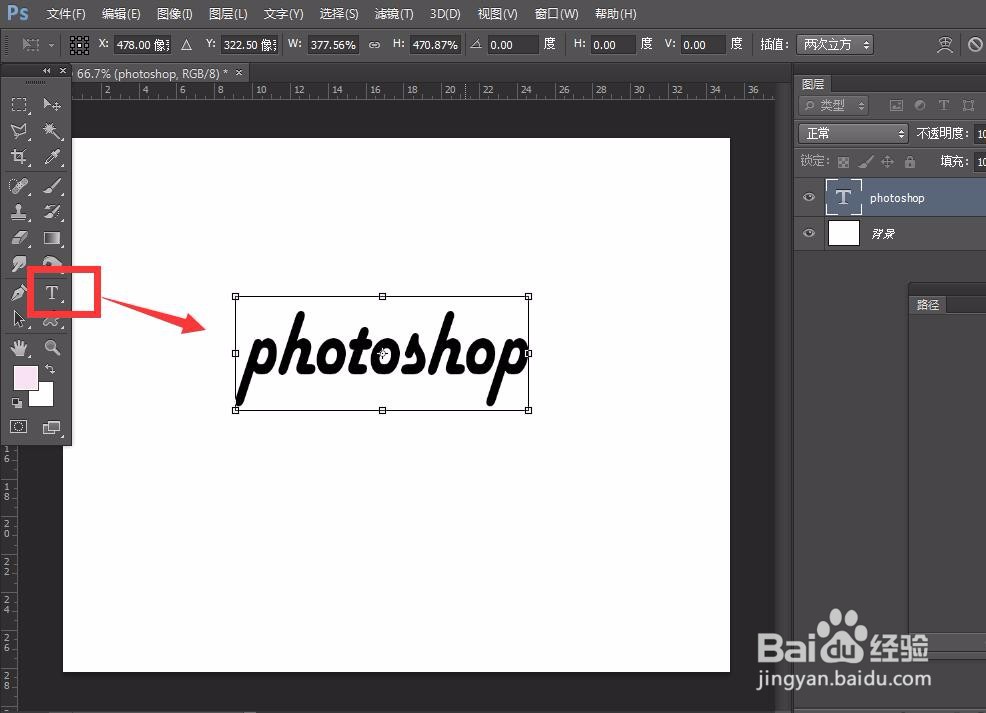This screenshot has height=713, width=986.
Task: Cancel the transform
Action: point(975,45)
